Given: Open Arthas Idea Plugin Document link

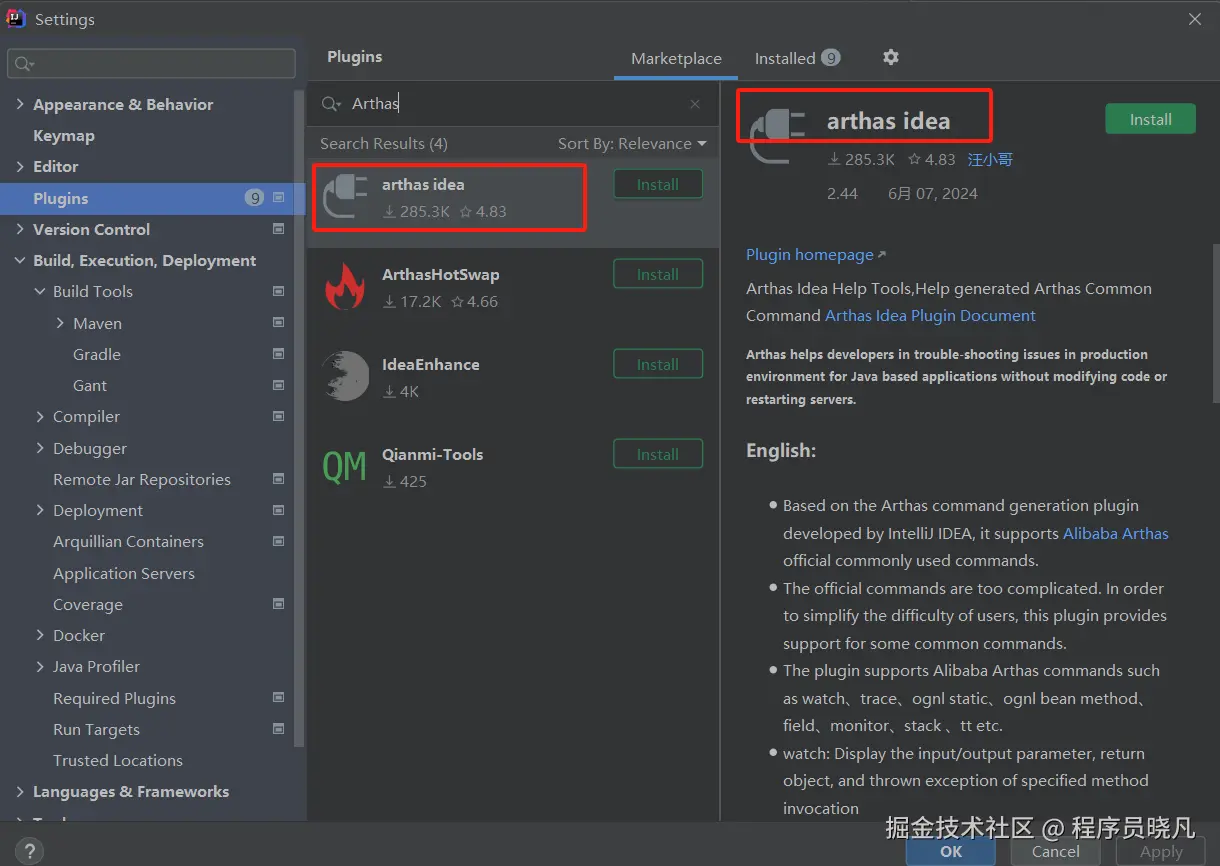Looking at the screenshot, I should tap(930, 315).
